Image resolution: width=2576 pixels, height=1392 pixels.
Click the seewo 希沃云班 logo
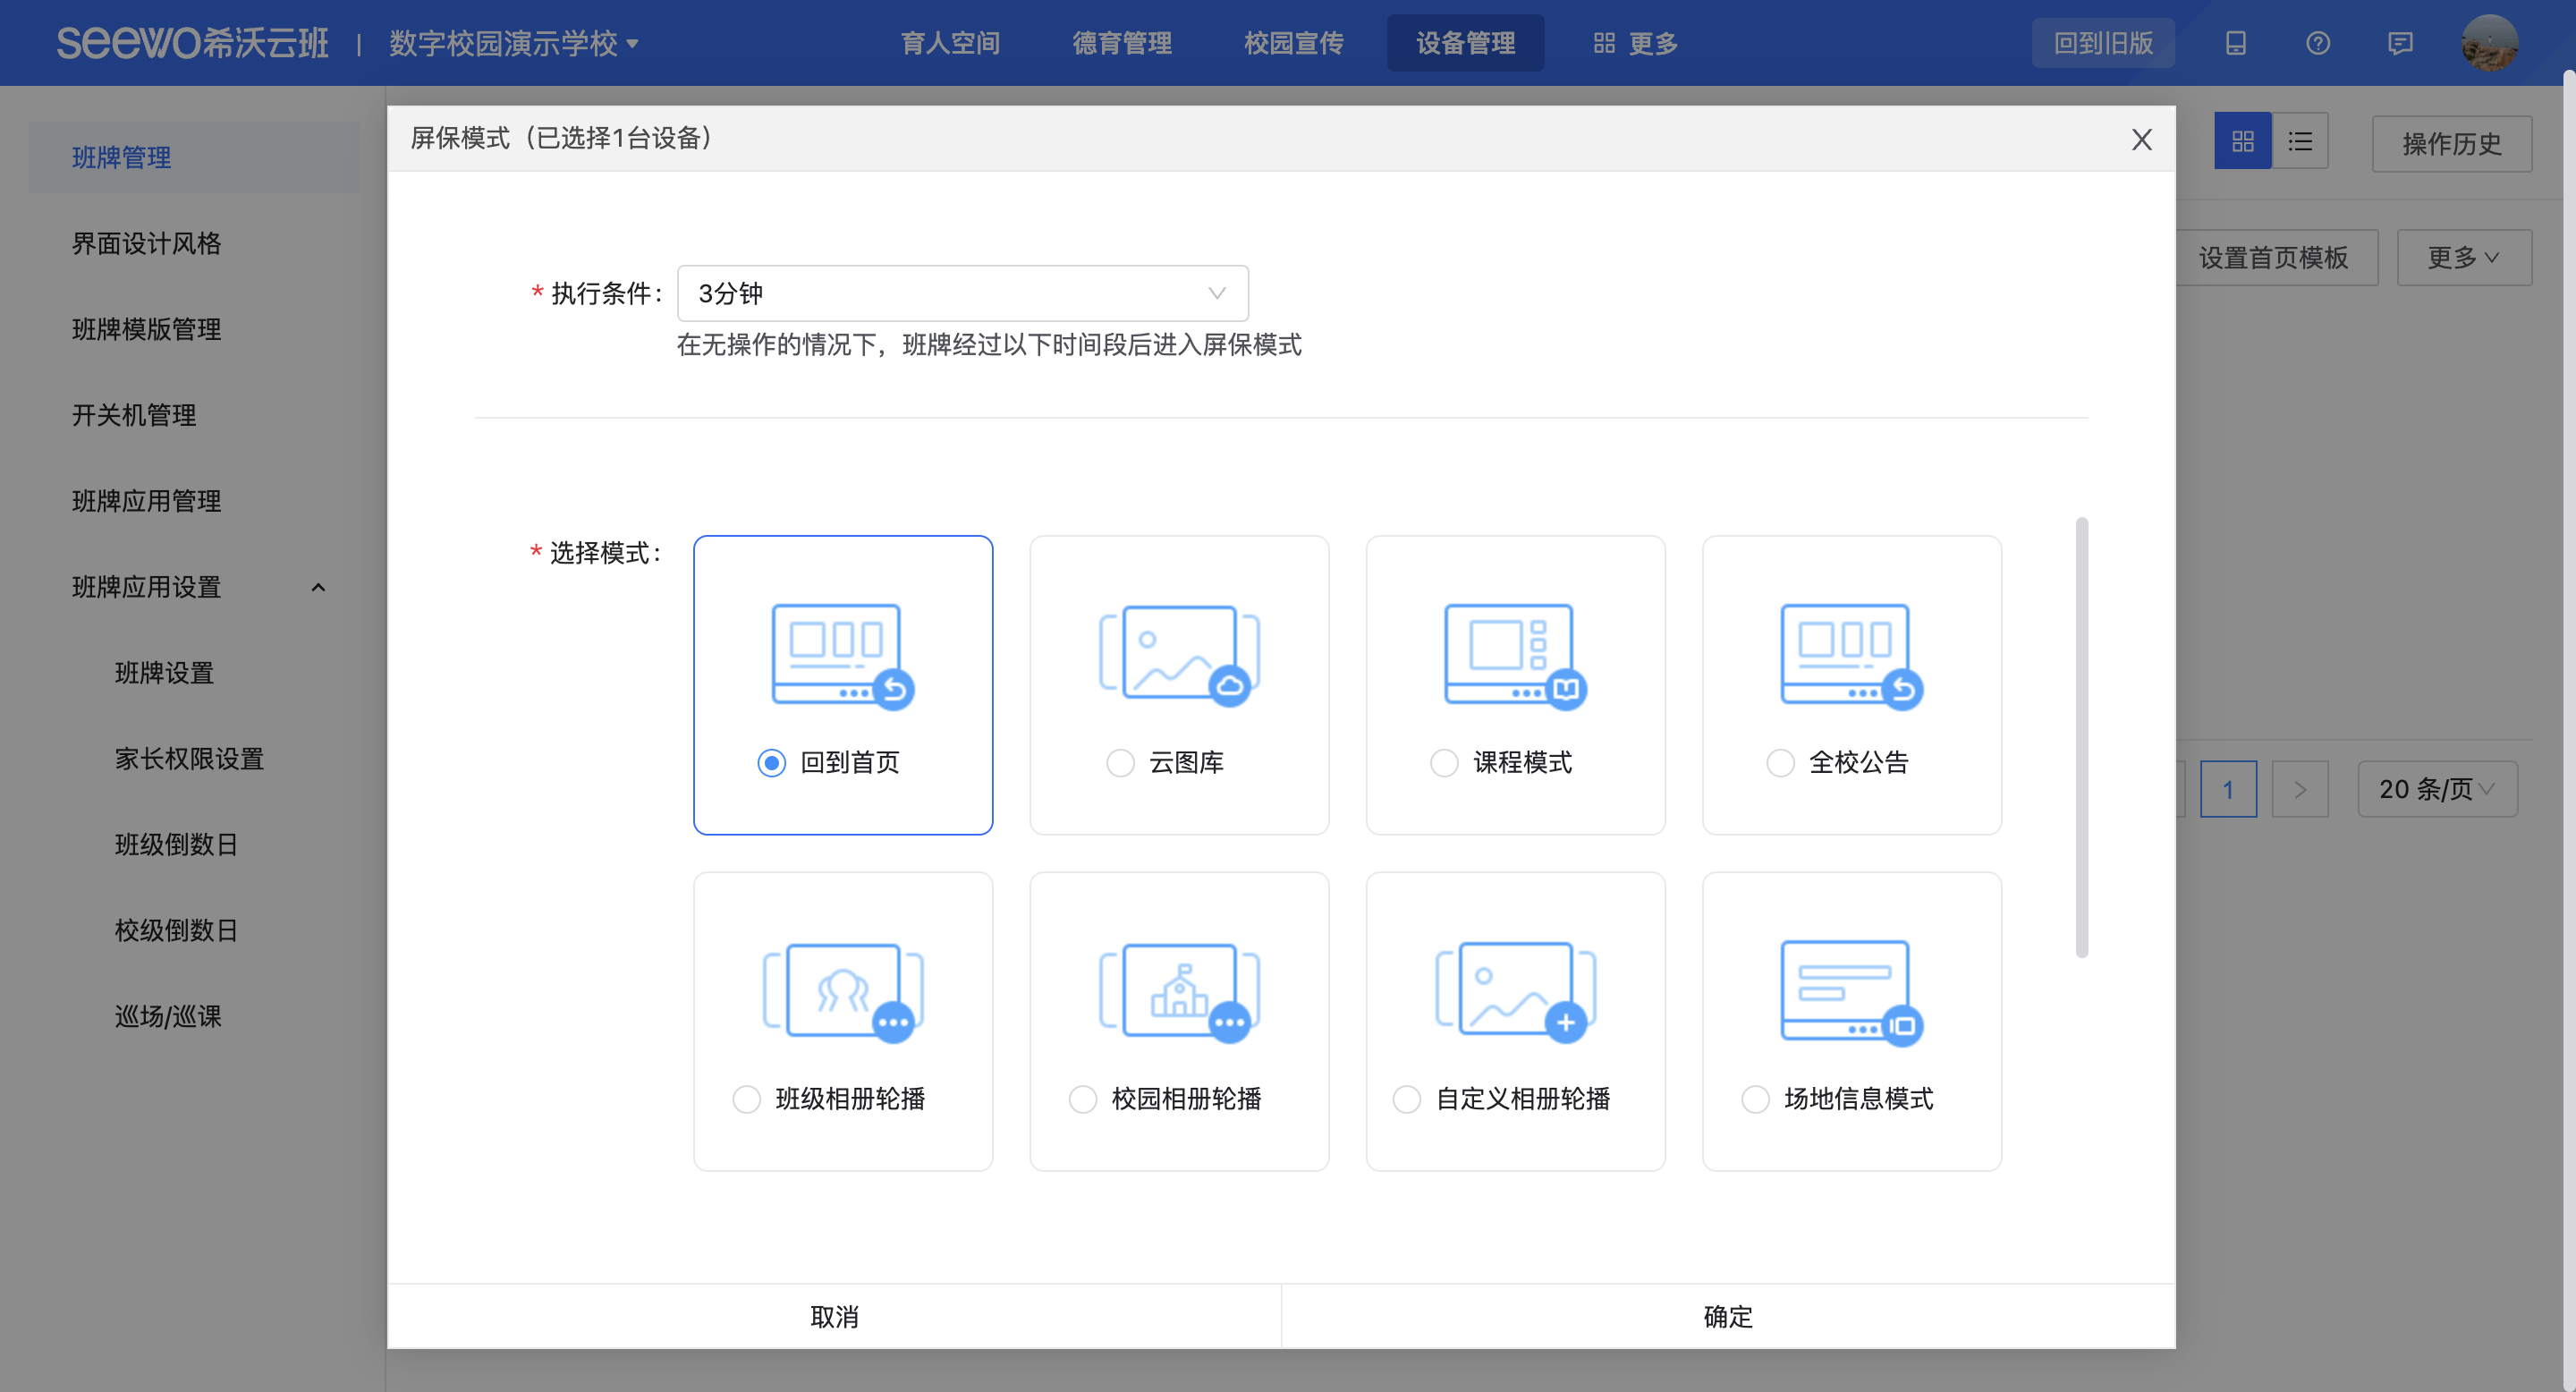192,43
